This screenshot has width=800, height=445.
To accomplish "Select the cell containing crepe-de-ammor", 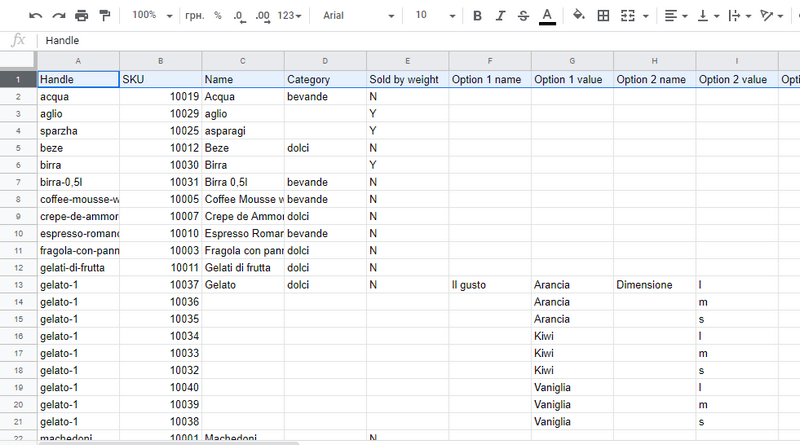I will click(78, 216).
